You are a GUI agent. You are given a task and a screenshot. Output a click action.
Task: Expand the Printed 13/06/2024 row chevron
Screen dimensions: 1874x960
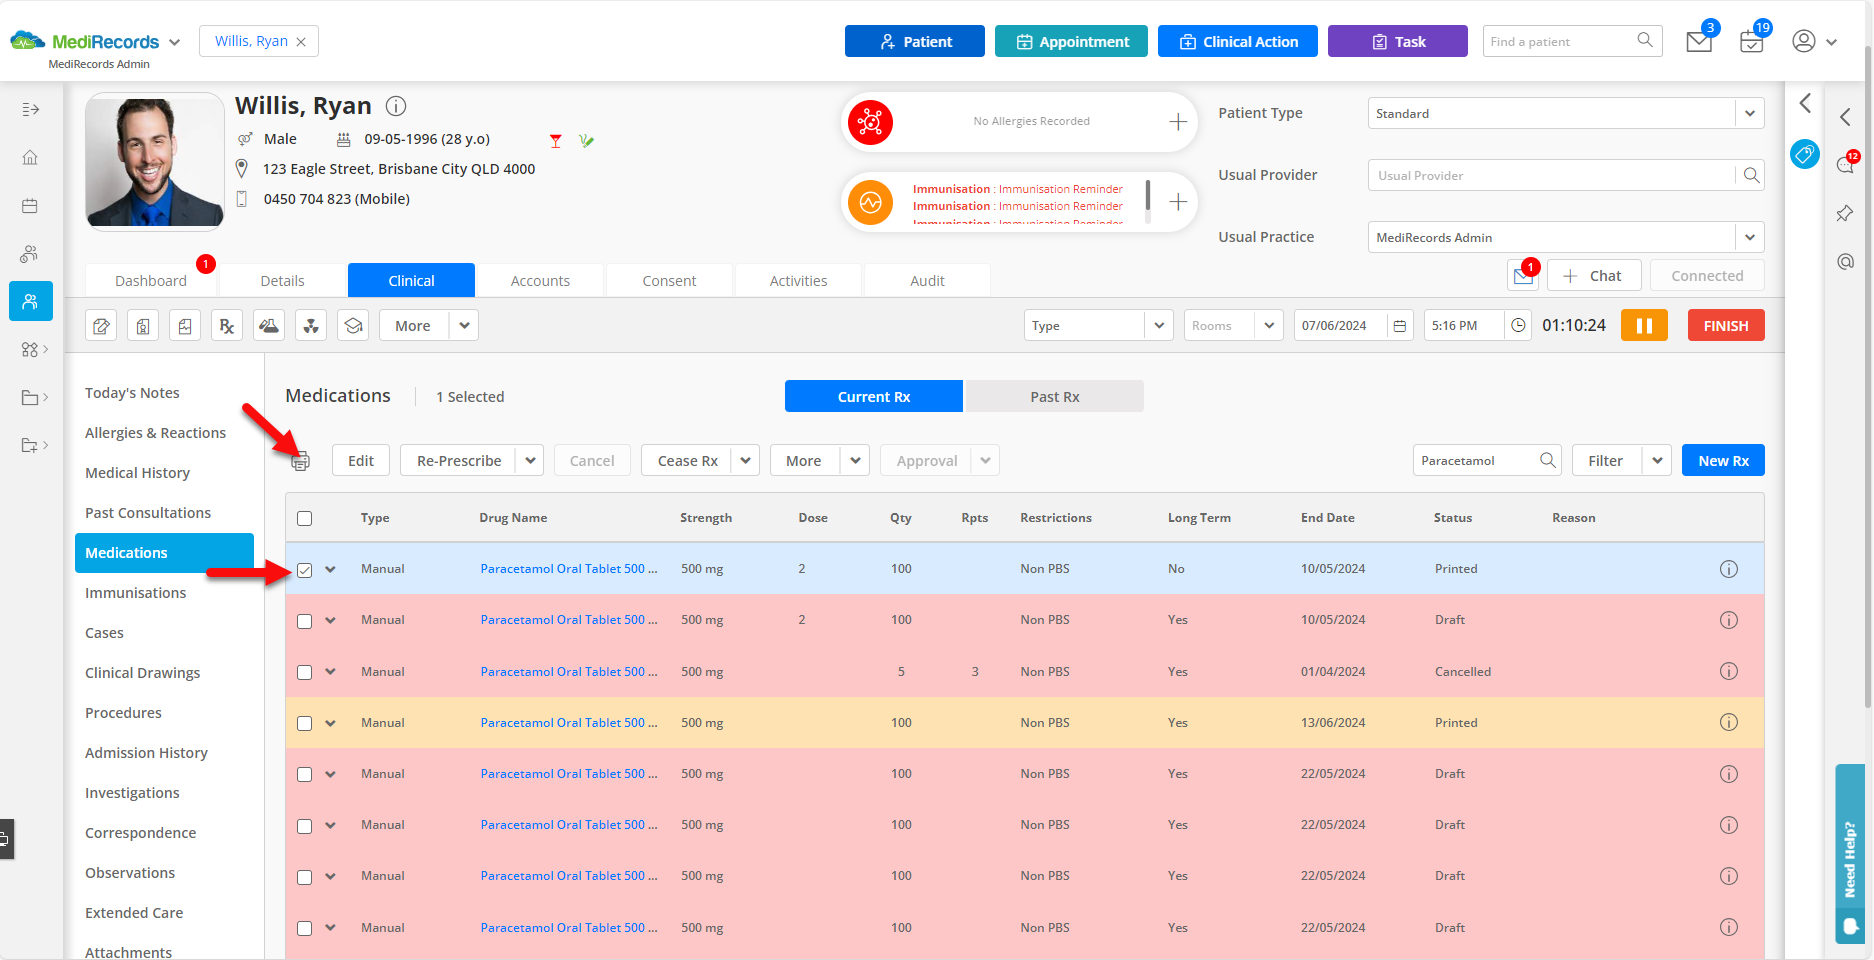pos(330,722)
